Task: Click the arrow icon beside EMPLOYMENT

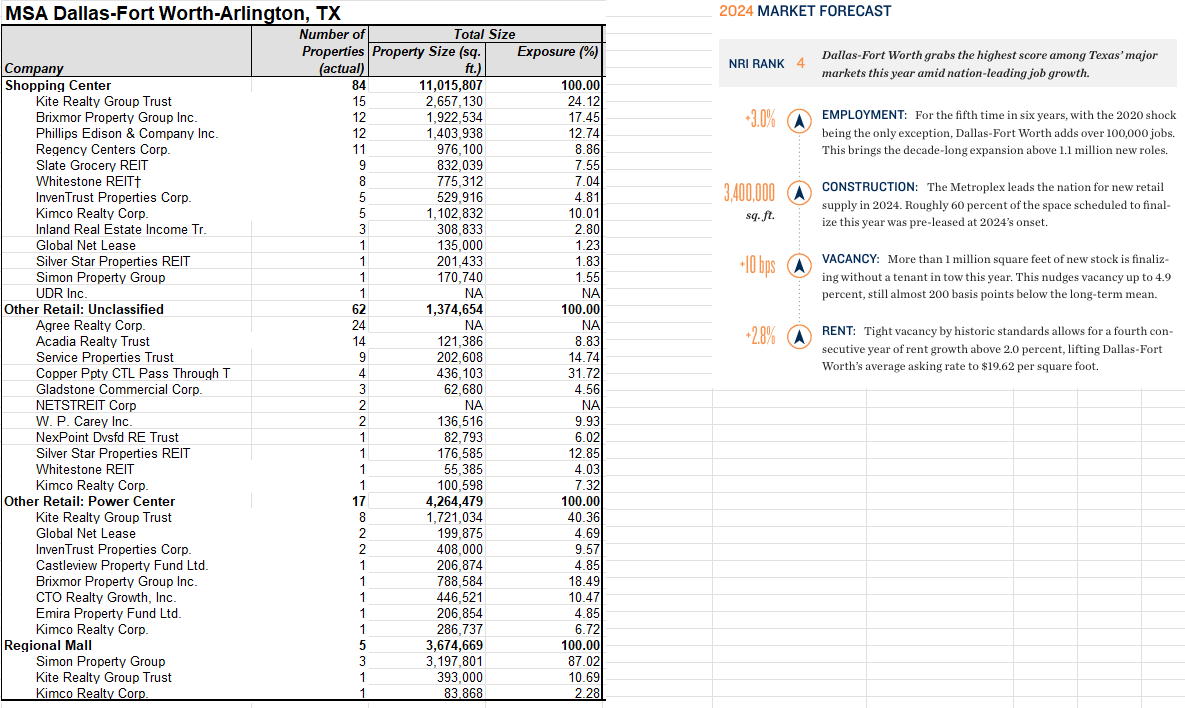Action: click(798, 120)
